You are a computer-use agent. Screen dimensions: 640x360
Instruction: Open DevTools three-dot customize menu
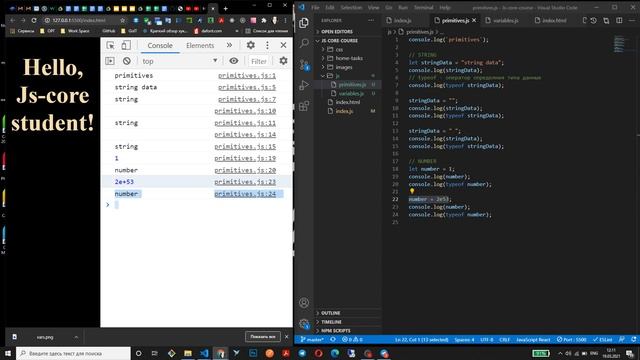[x=267, y=45]
